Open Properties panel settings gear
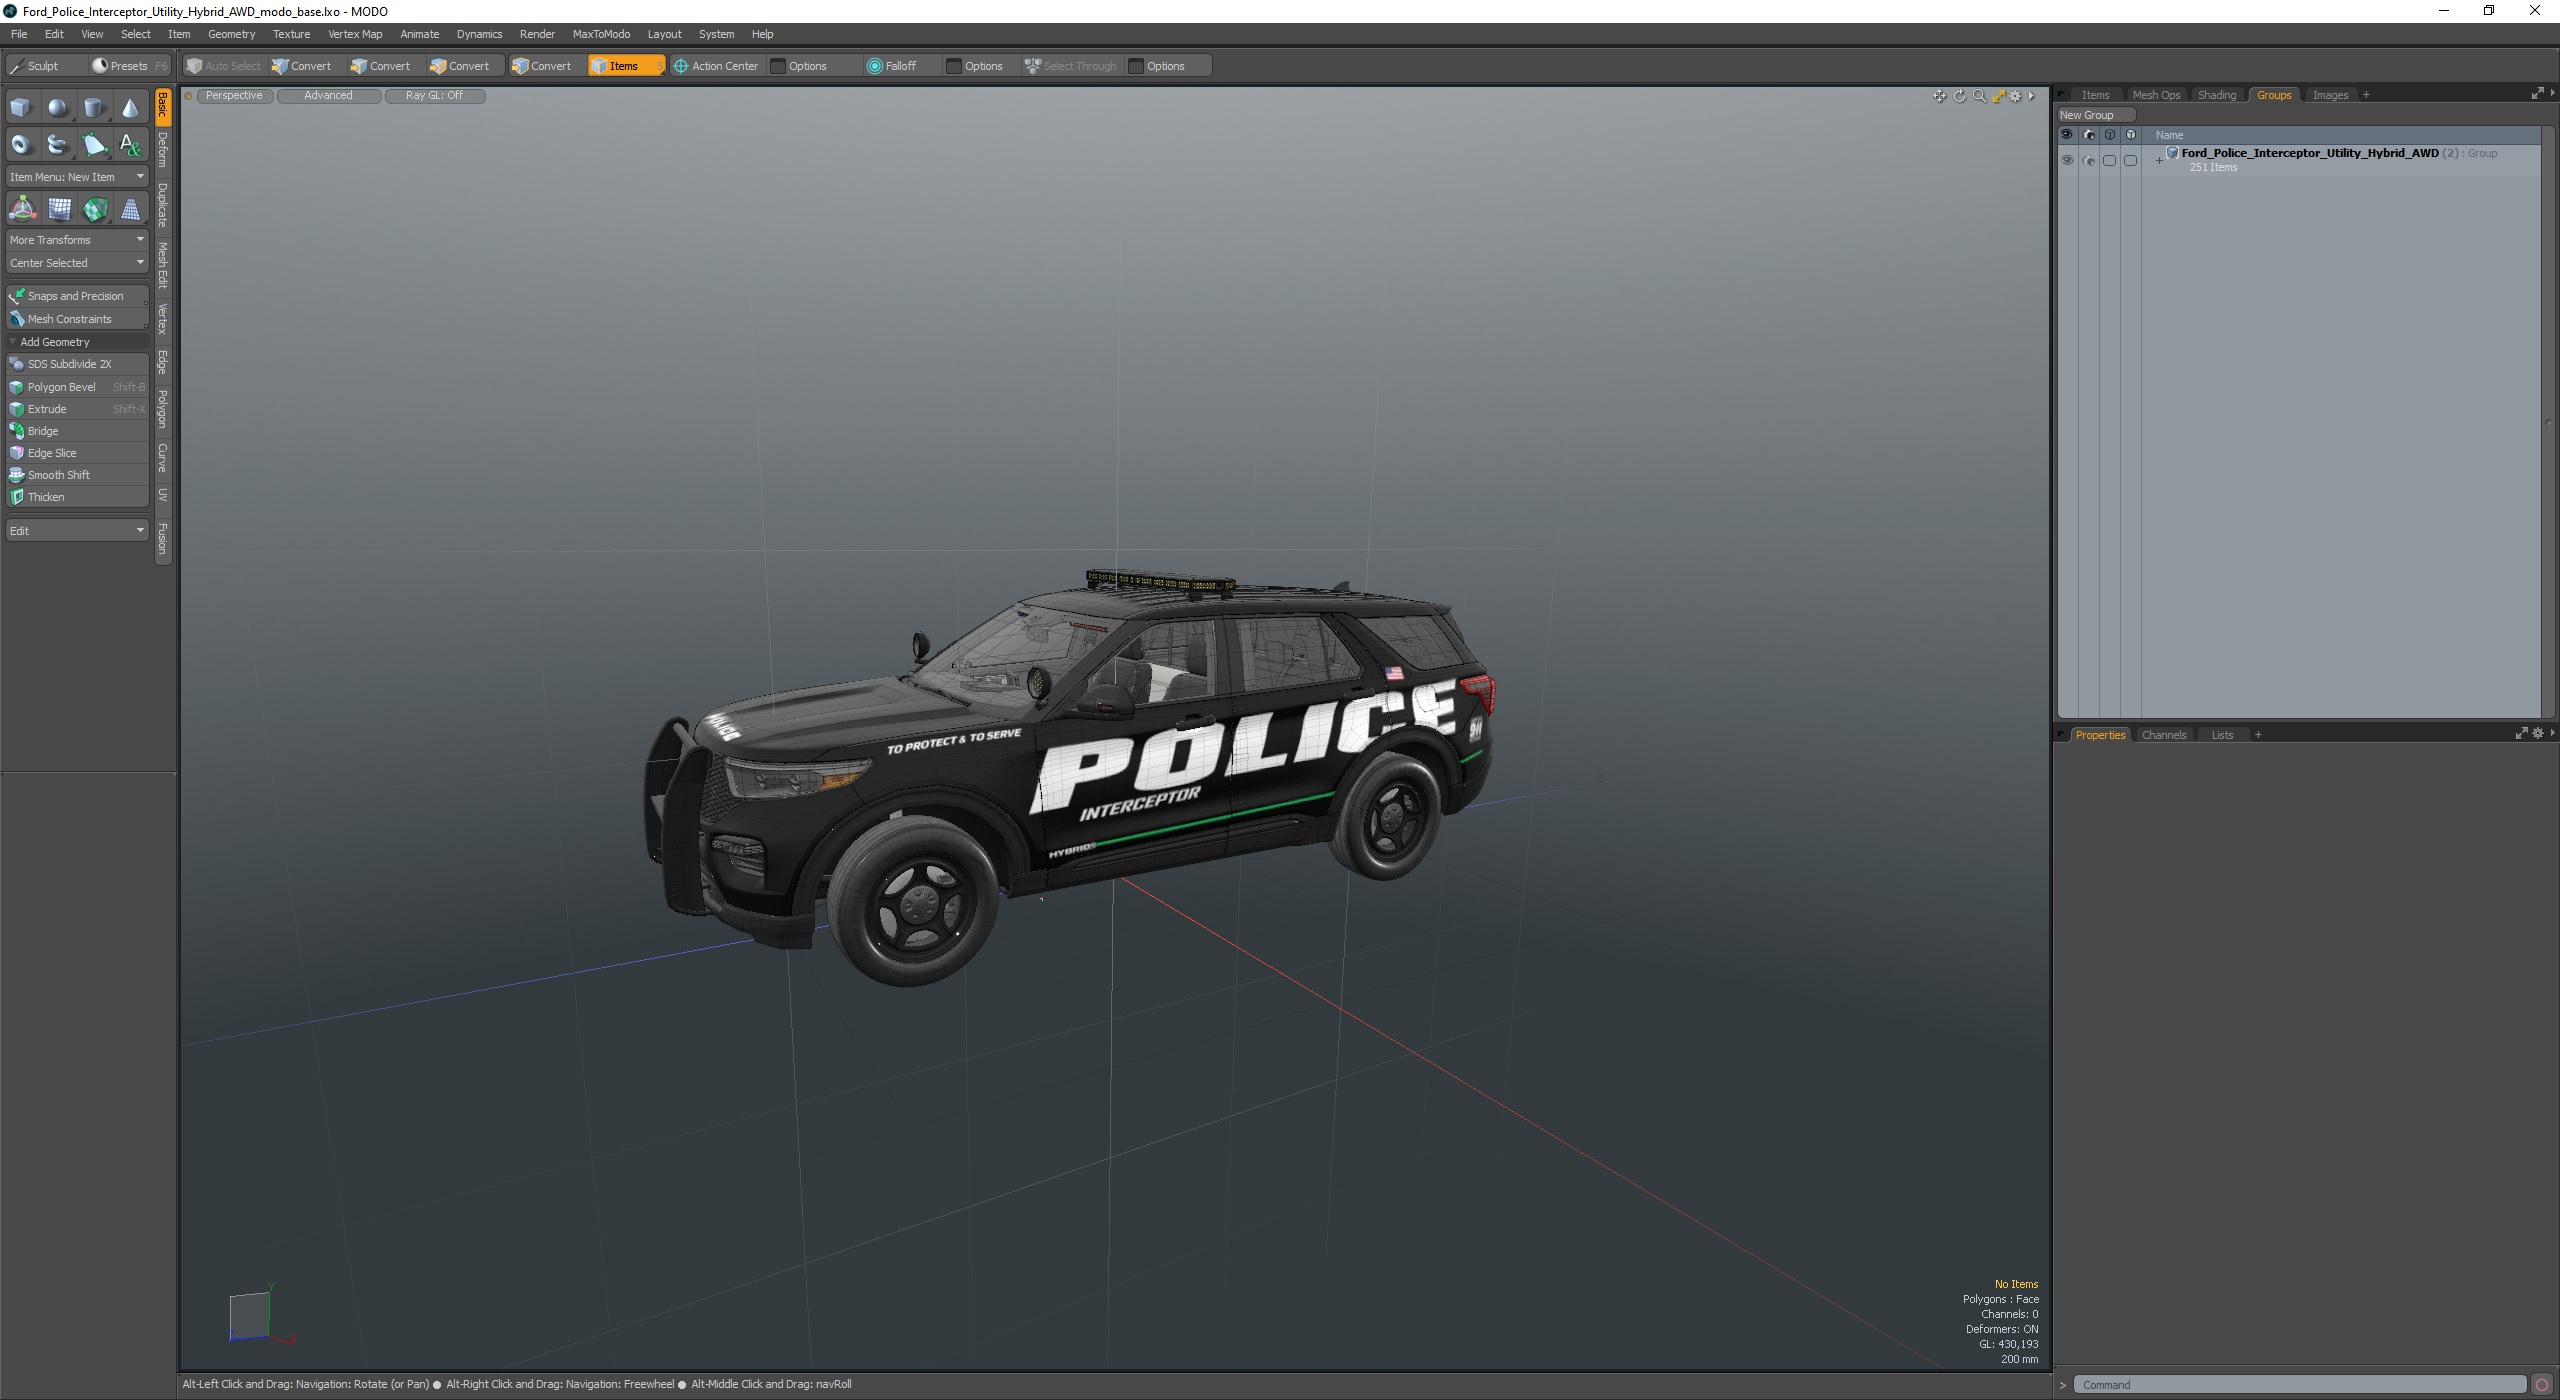 point(2537,734)
